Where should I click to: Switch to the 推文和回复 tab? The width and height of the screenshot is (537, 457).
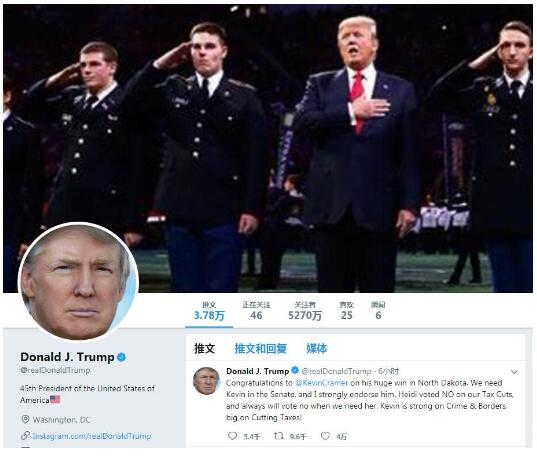click(x=261, y=348)
